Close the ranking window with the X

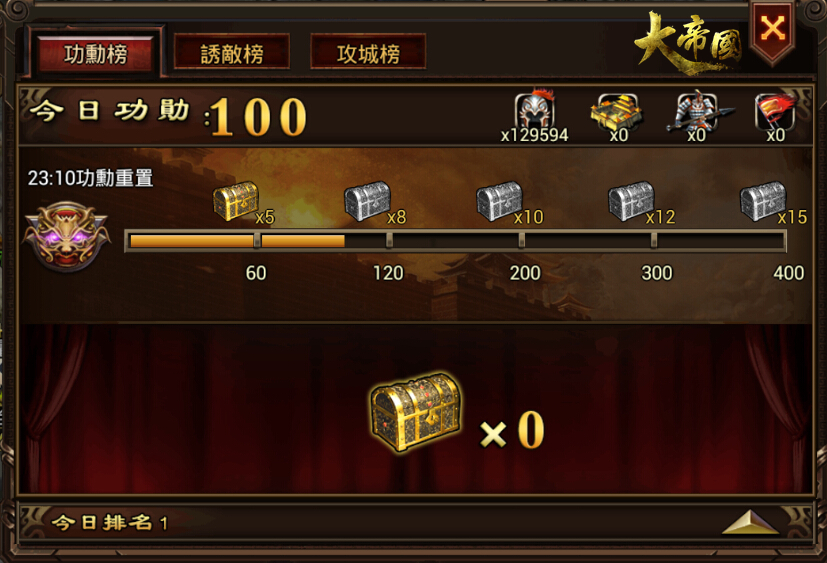(773, 29)
